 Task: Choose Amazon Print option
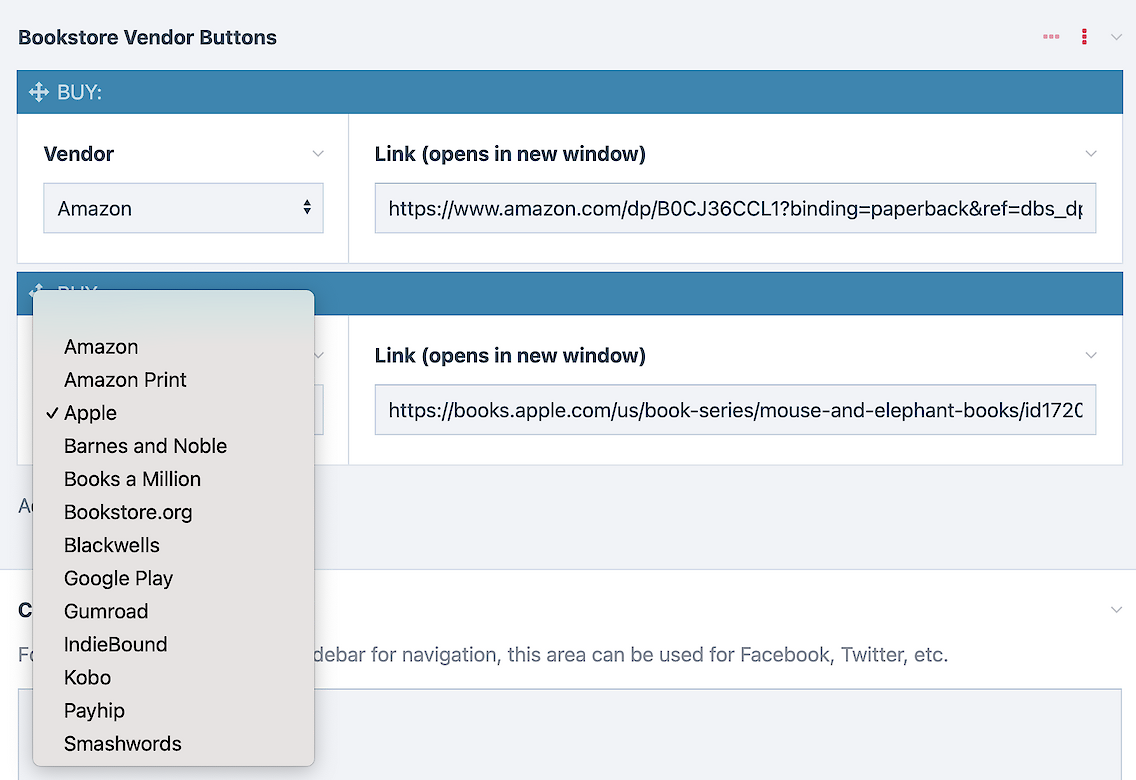pyautogui.click(x=125, y=380)
